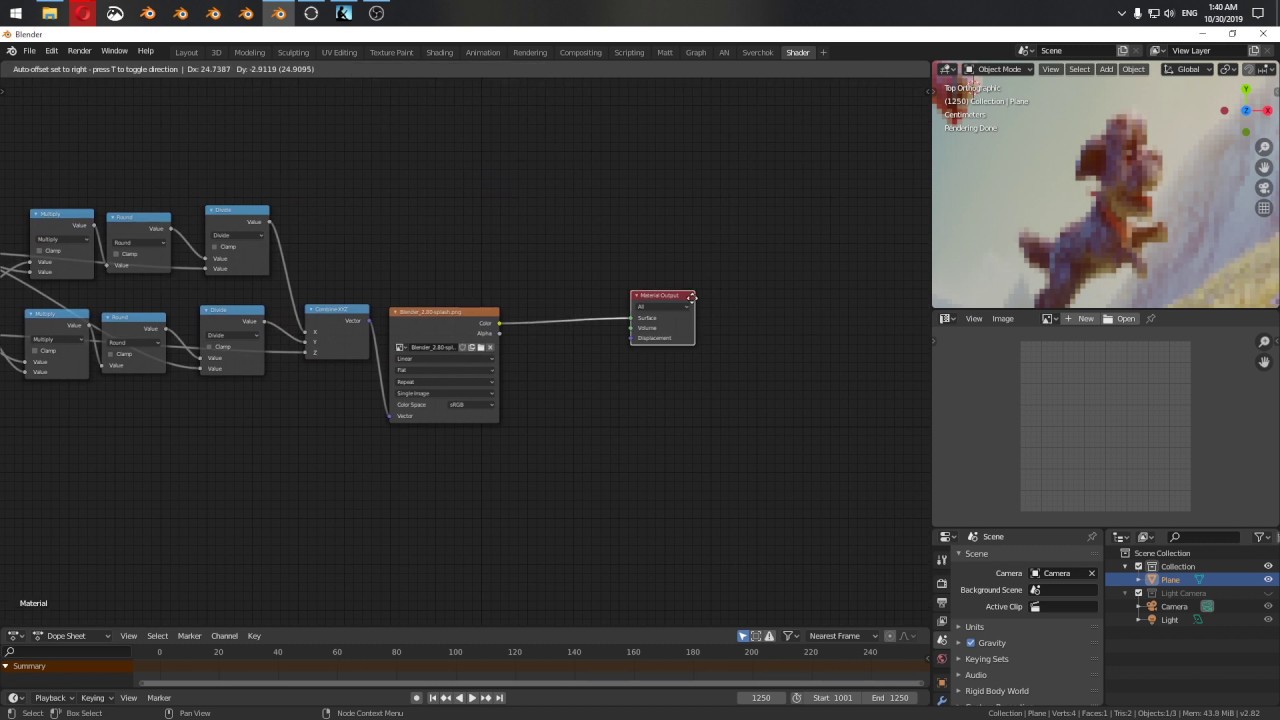
Task: Uncheck the Light Camera collection checkbox
Action: pyautogui.click(x=1138, y=594)
